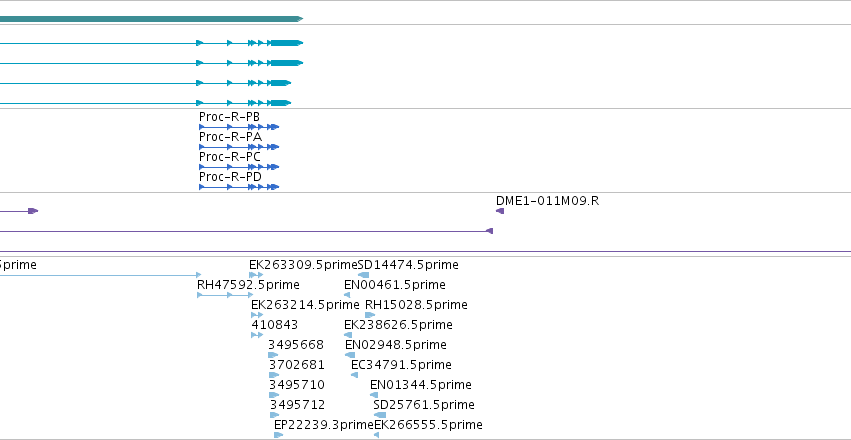
Task: Click the EC34791.5prime label
Action: pyautogui.click(x=401, y=365)
